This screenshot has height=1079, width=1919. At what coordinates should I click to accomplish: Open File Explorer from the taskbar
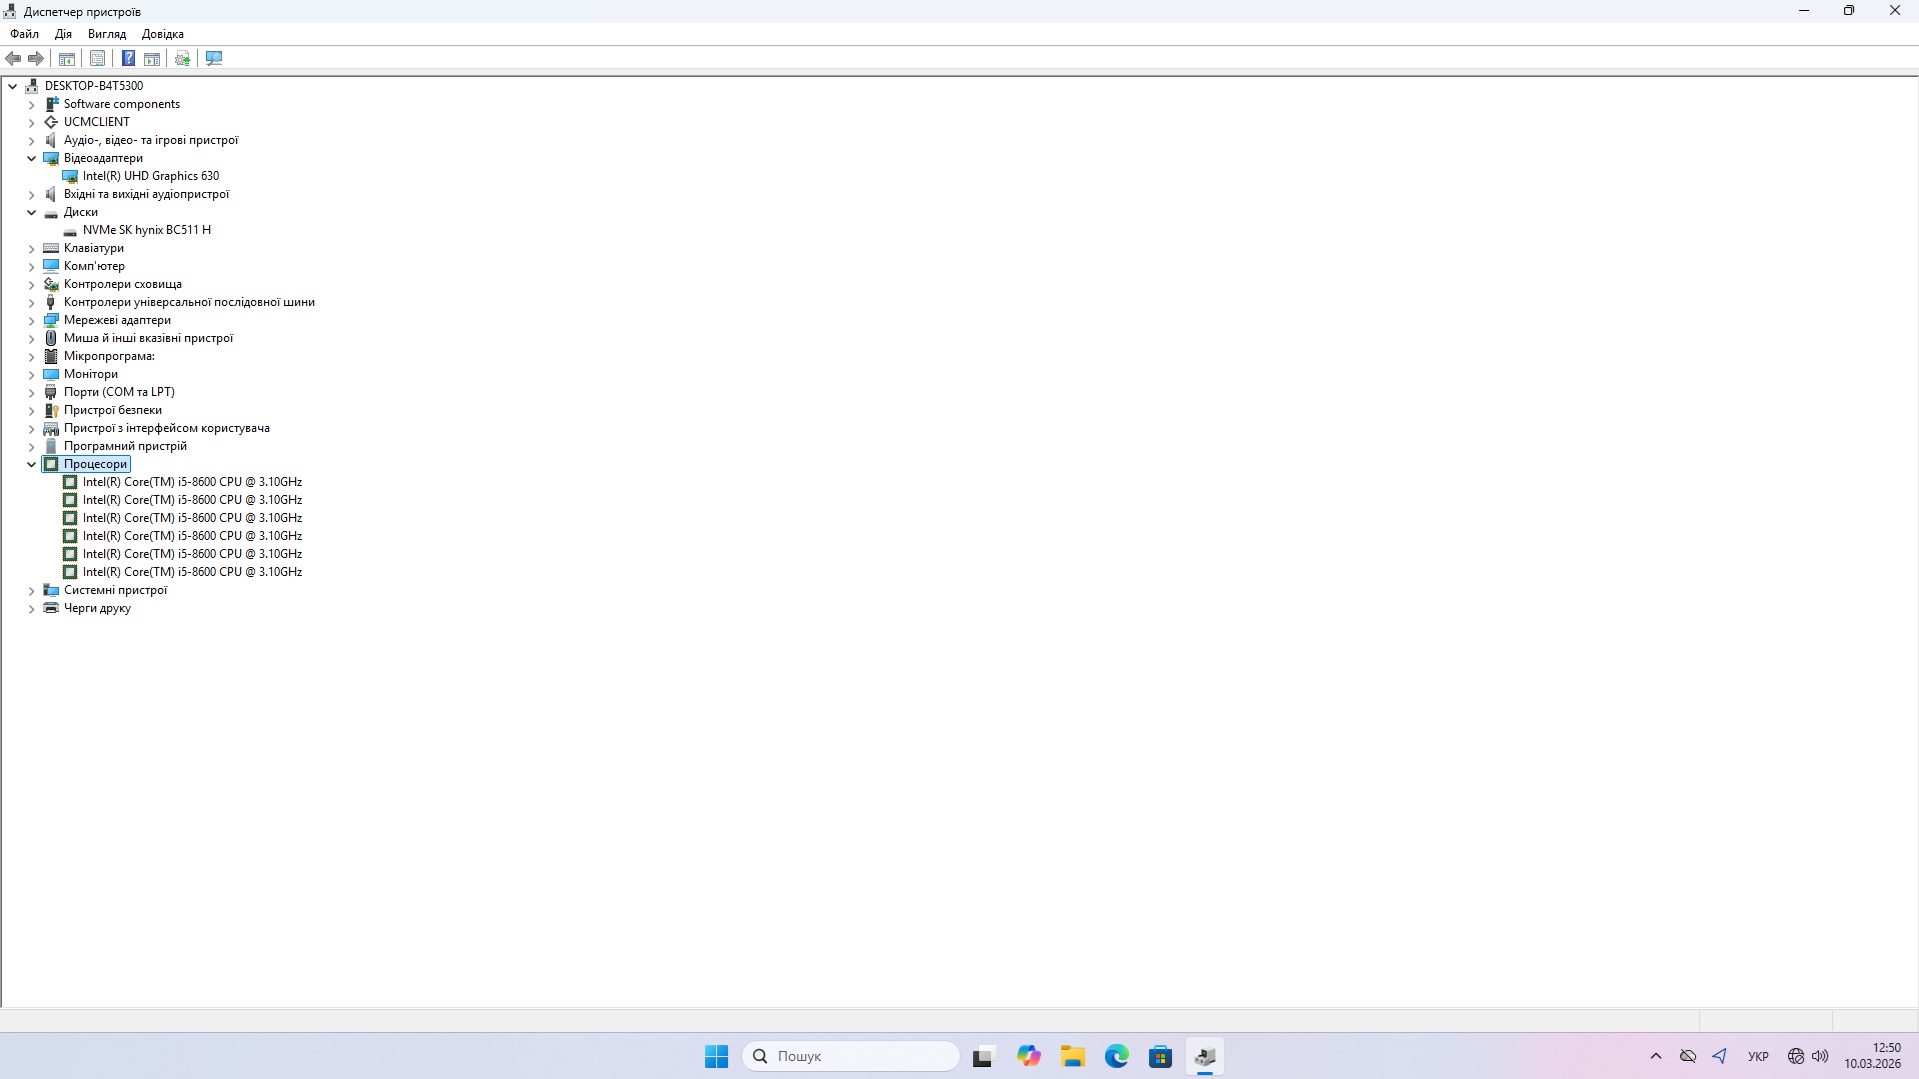pyautogui.click(x=1072, y=1056)
